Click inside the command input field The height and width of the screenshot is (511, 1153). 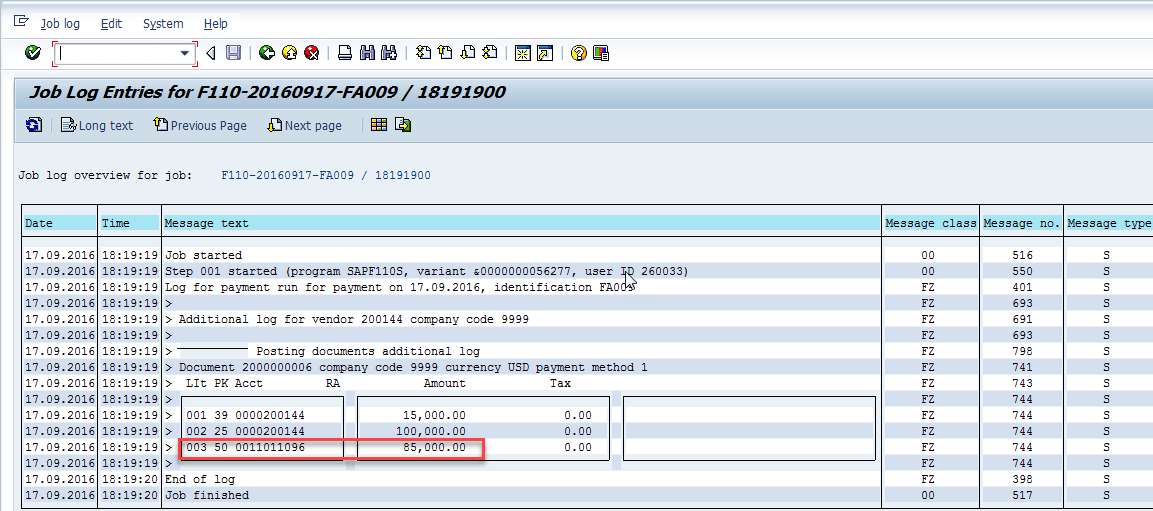(115, 53)
